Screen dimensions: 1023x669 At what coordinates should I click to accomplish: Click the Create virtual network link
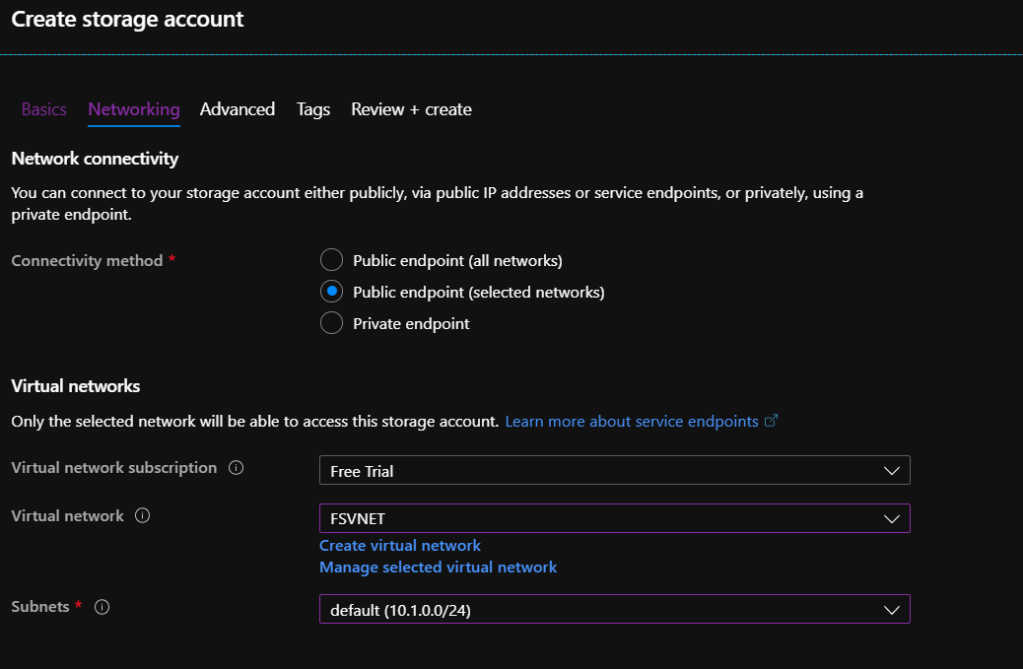point(400,545)
